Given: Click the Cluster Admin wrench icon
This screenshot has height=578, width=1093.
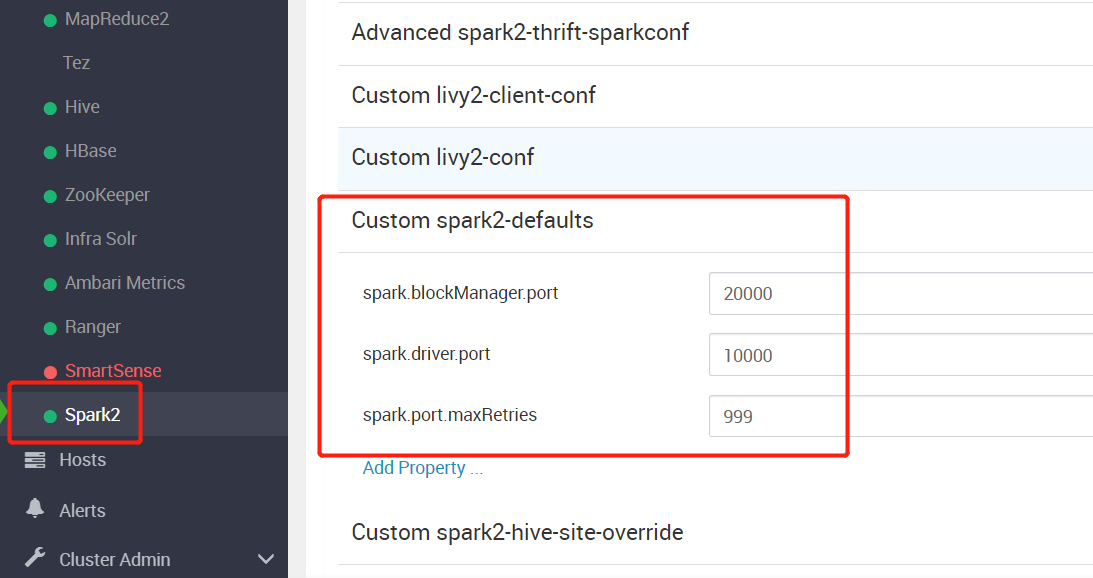Looking at the screenshot, I should 35,558.
